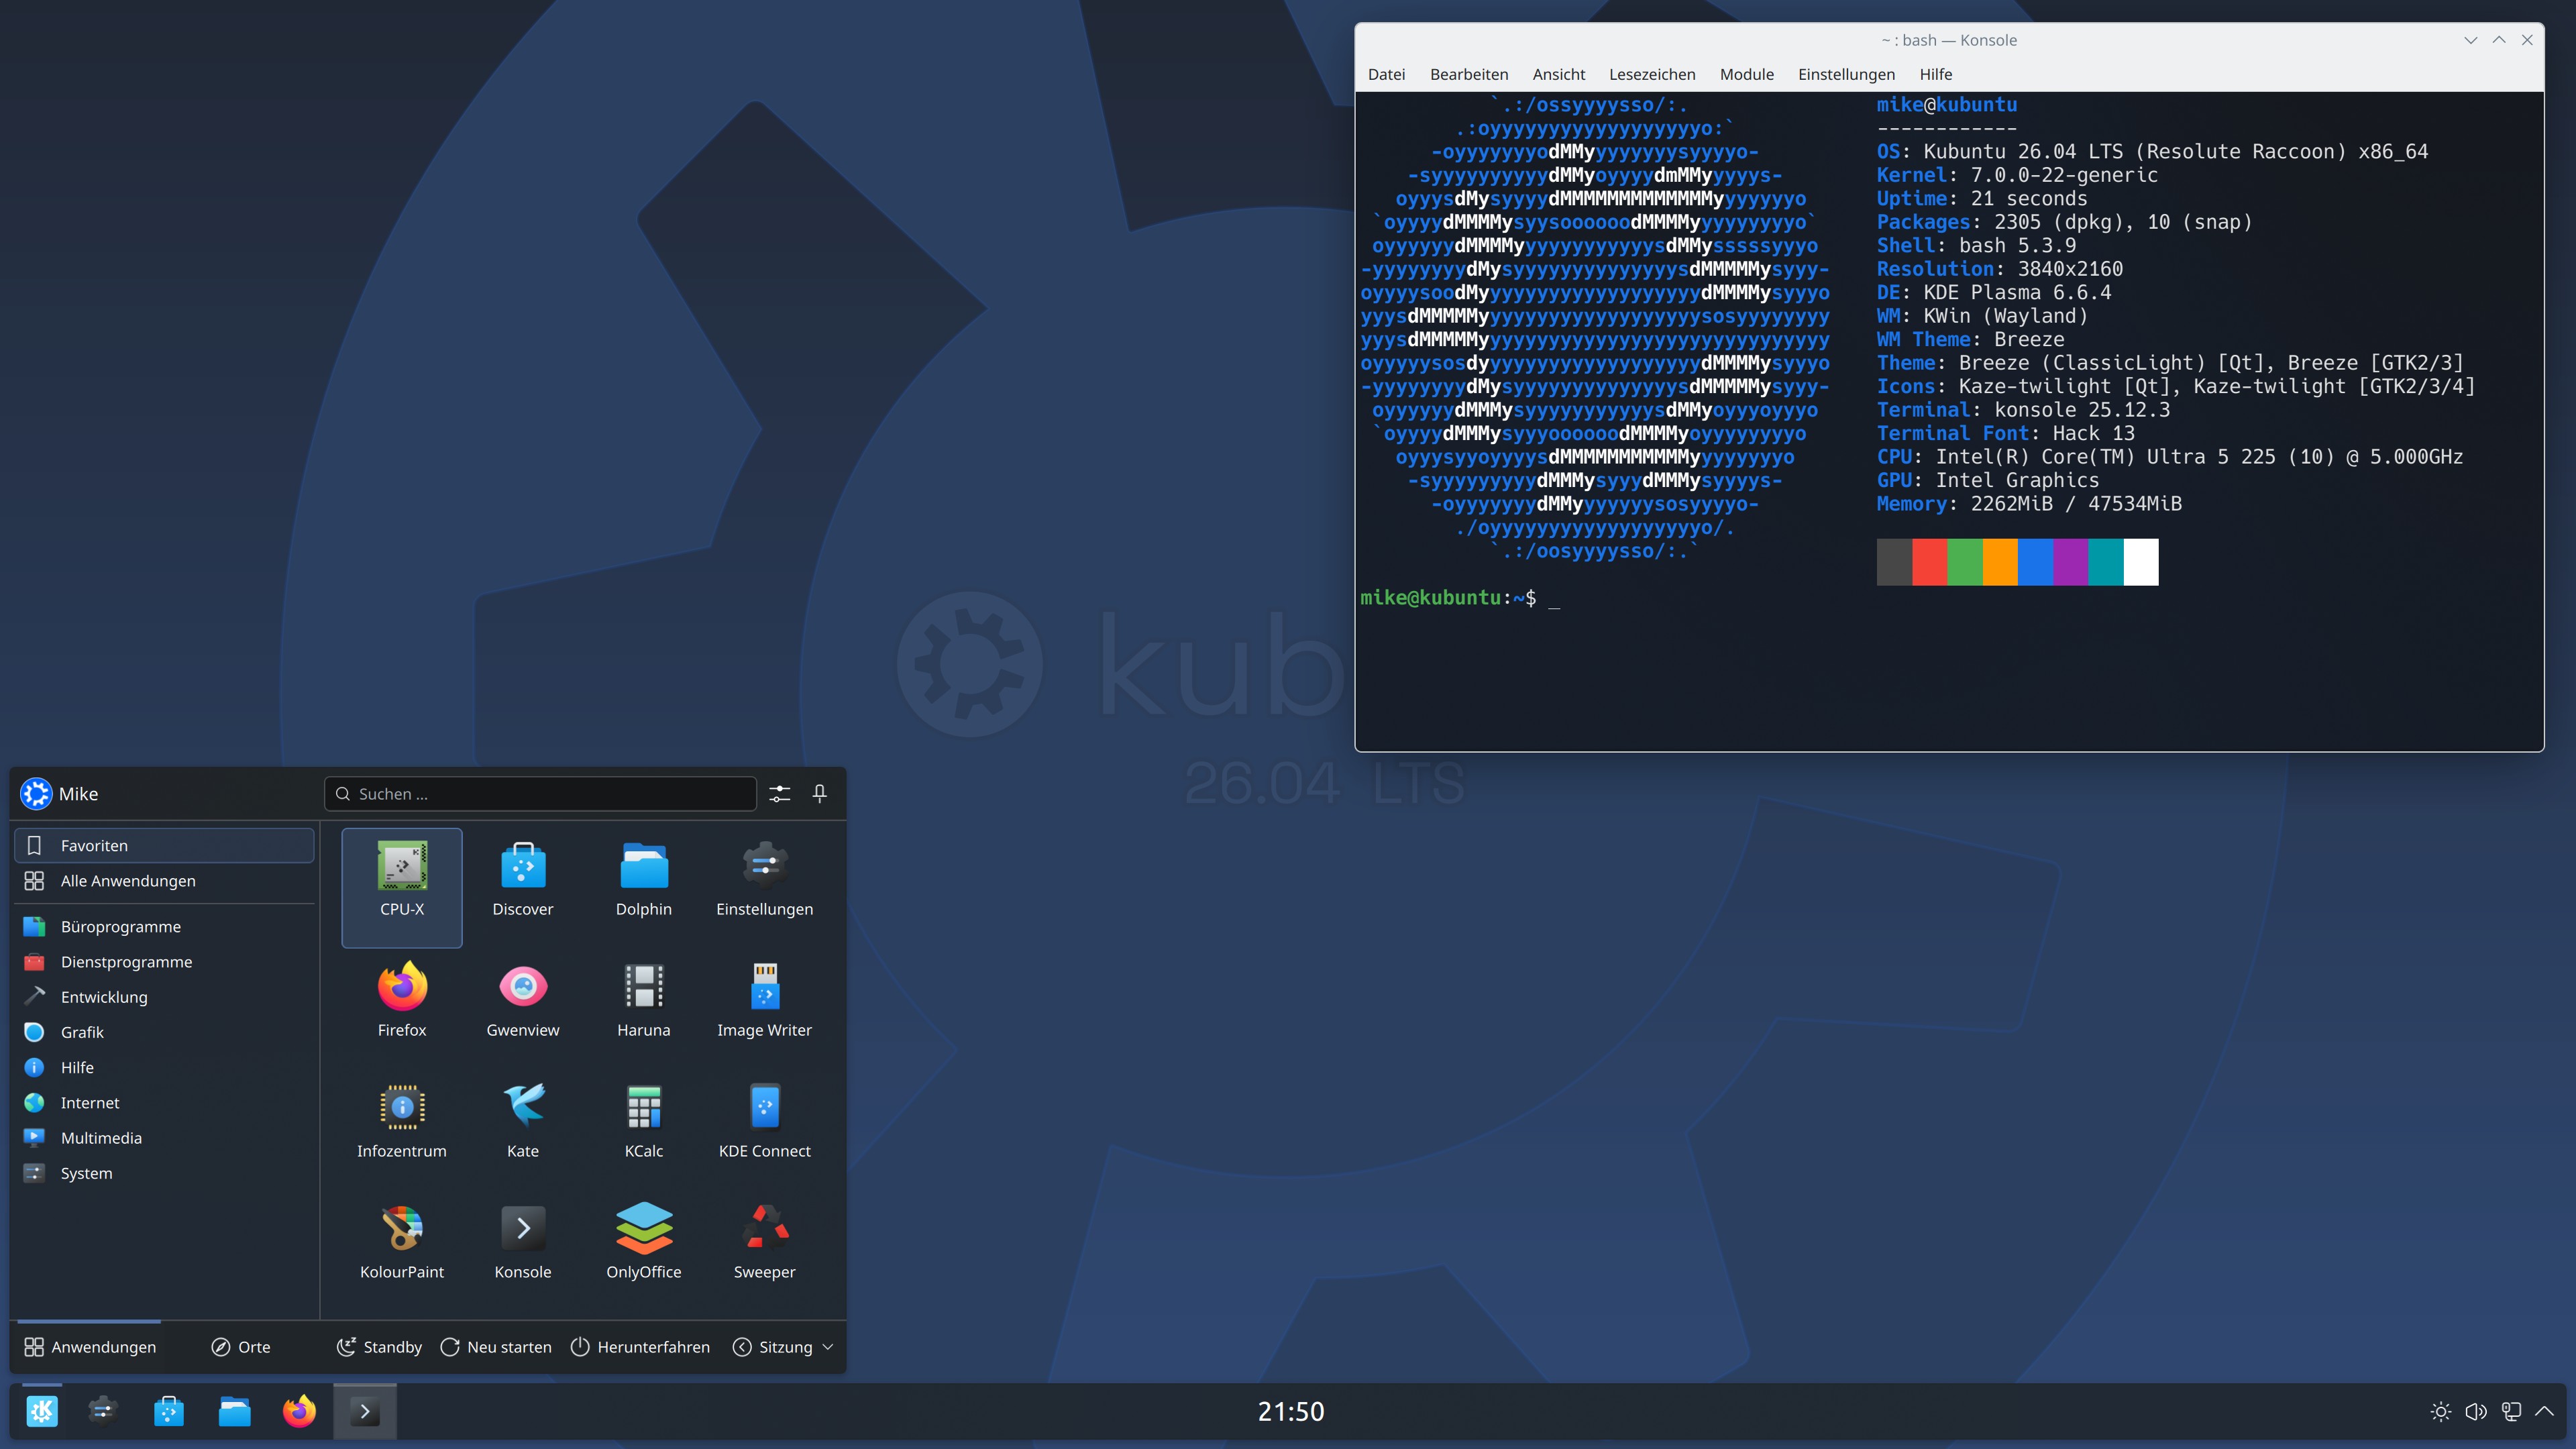This screenshot has width=2576, height=1449.
Task: Switch to Konsole taskbar entry
Action: tap(365, 1411)
